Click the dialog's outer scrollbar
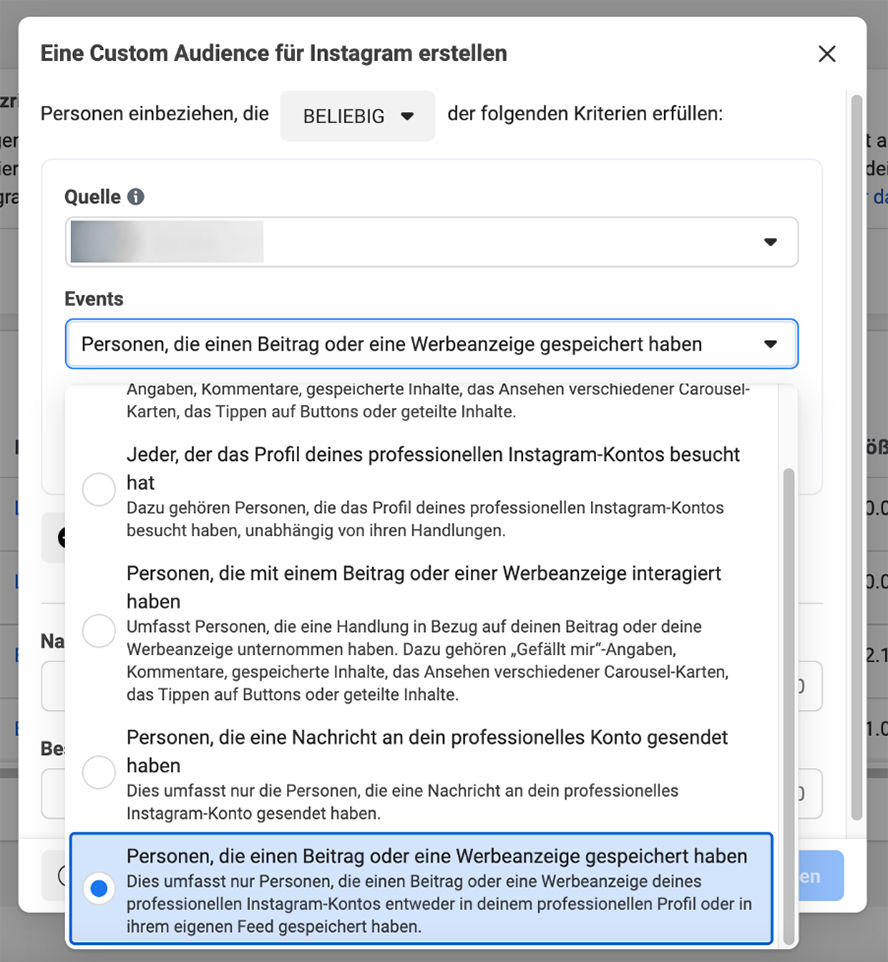 857,457
